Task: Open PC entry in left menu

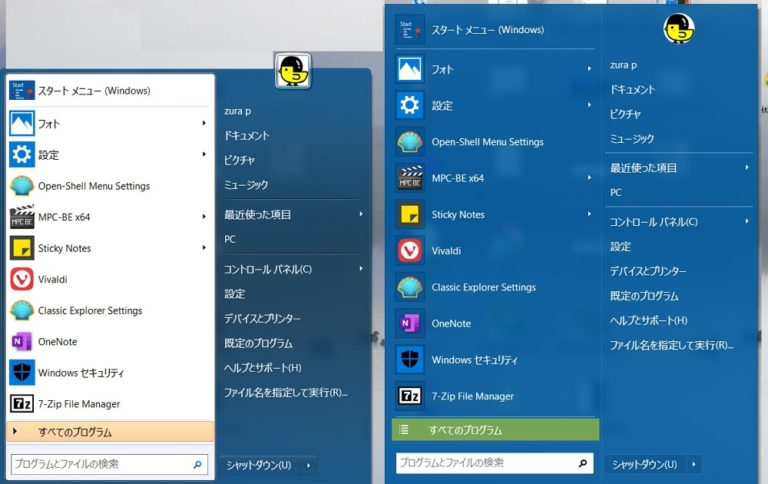Action: click(x=230, y=239)
